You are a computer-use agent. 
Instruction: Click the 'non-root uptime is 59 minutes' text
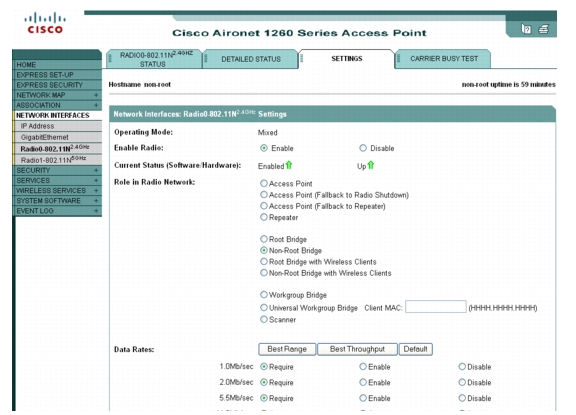pos(508,84)
